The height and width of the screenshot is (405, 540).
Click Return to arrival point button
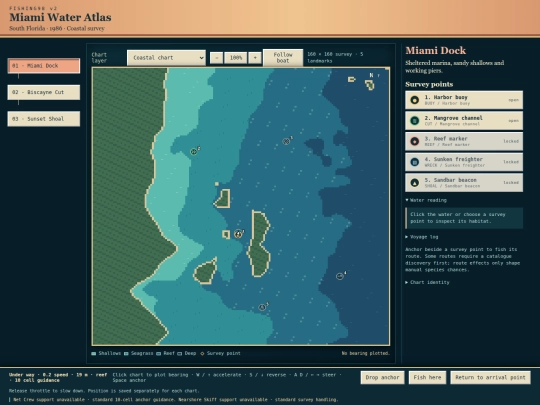coord(490,377)
